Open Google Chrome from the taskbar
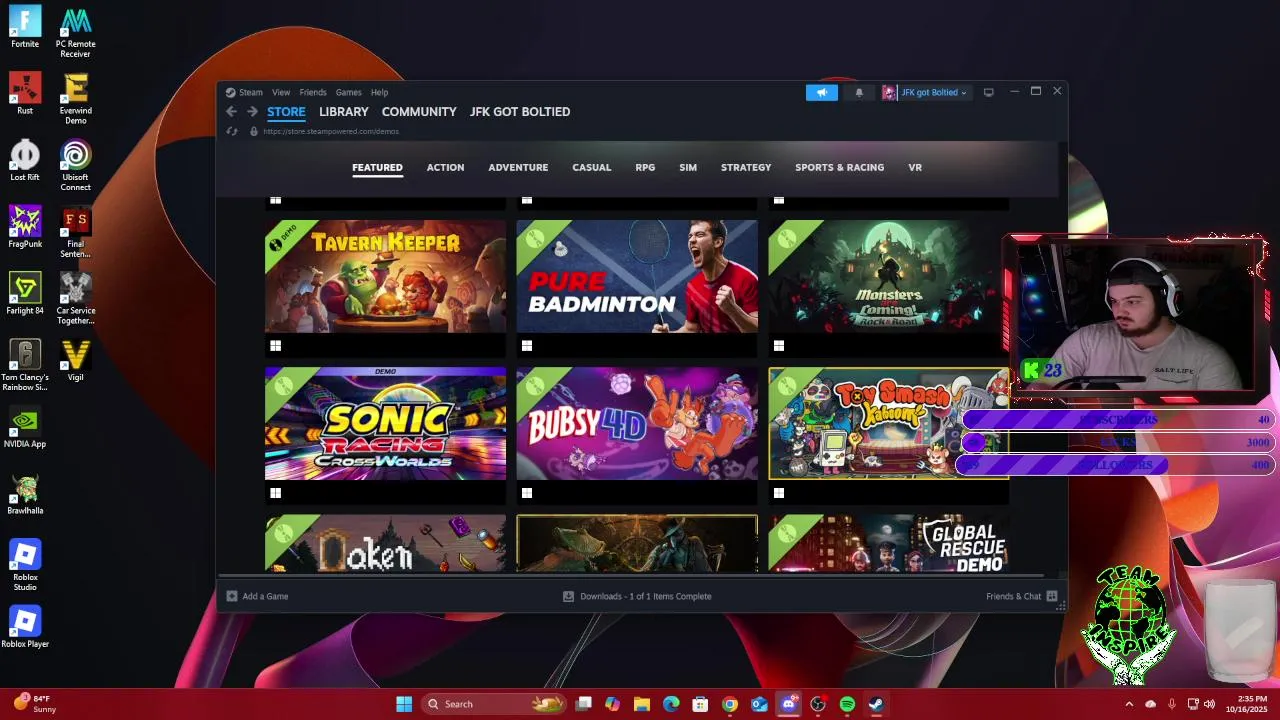1280x720 pixels. pyautogui.click(x=730, y=704)
